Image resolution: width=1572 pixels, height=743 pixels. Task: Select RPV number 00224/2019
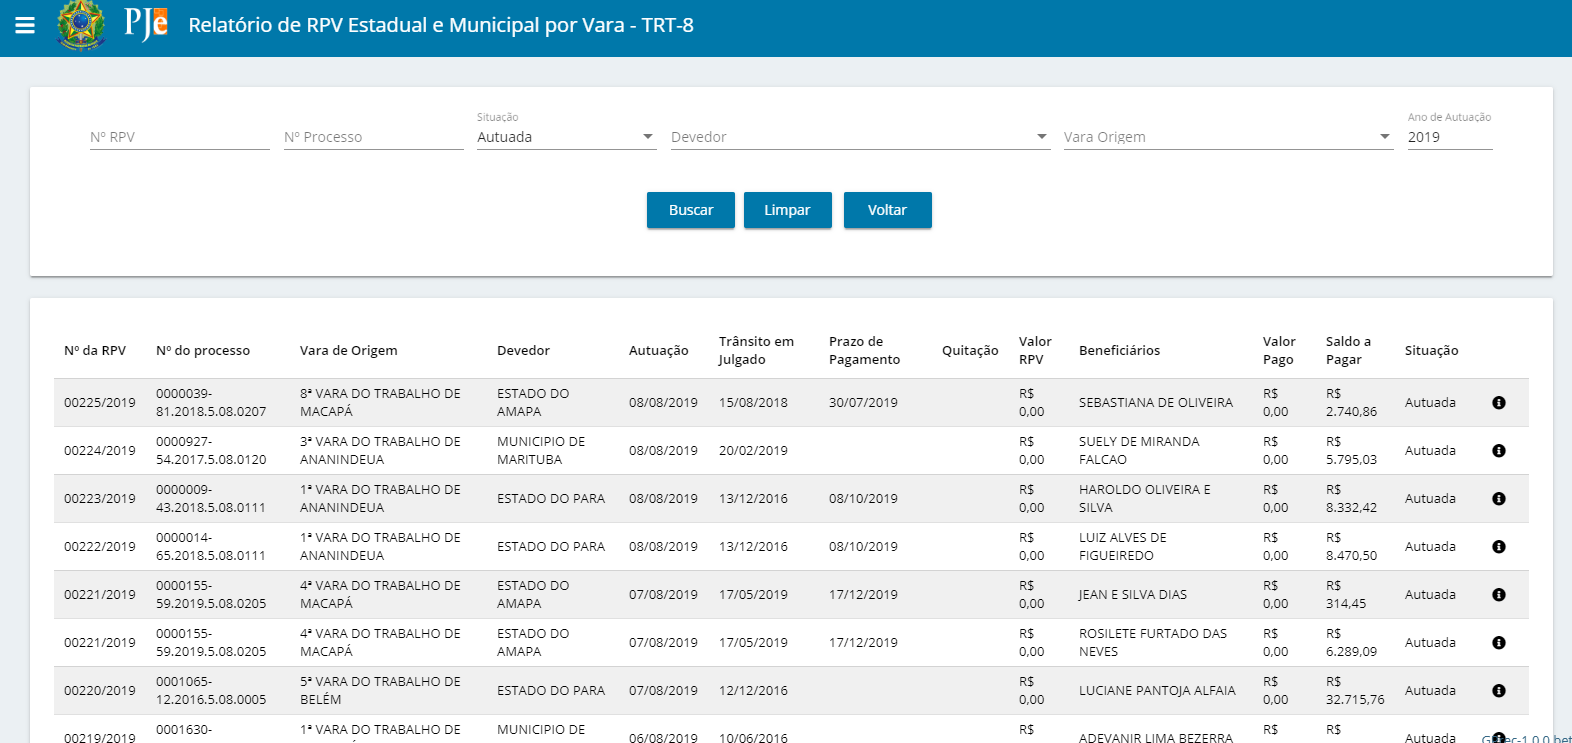(x=100, y=451)
